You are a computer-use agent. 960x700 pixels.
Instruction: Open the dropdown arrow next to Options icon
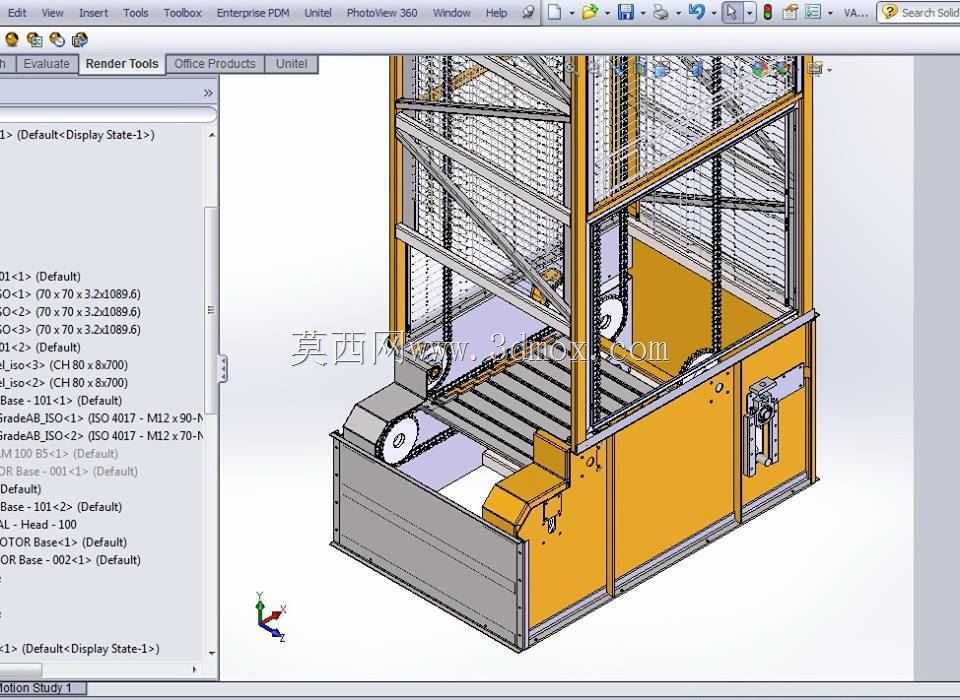click(x=830, y=13)
